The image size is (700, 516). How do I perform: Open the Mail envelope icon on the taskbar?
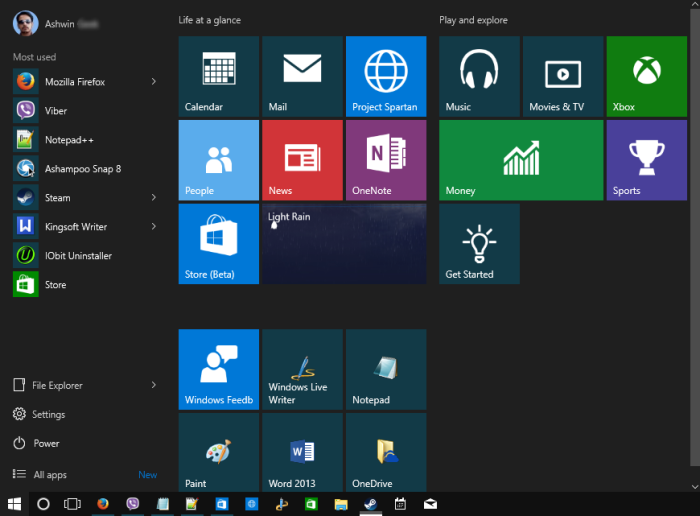[x=430, y=504]
